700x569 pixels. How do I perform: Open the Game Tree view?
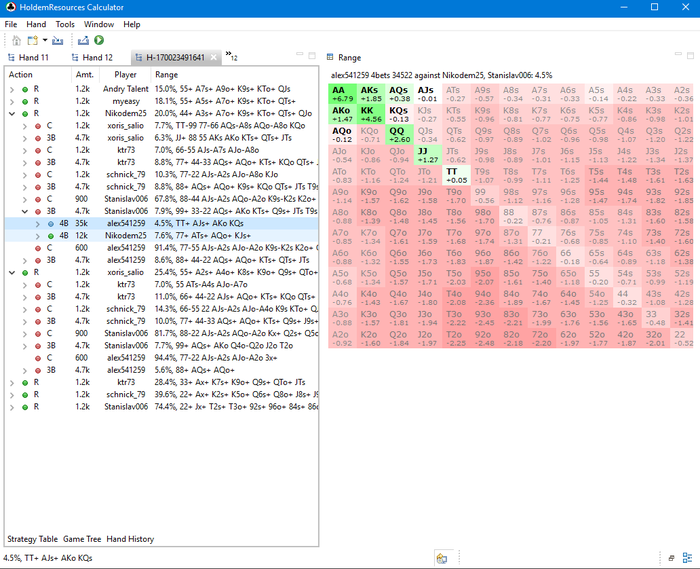tap(82, 539)
